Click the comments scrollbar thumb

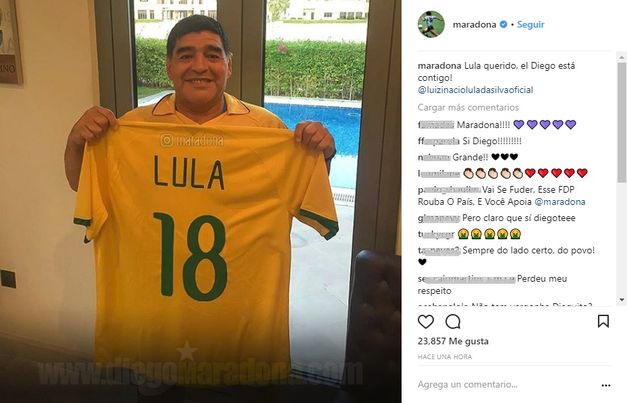[621, 122]
